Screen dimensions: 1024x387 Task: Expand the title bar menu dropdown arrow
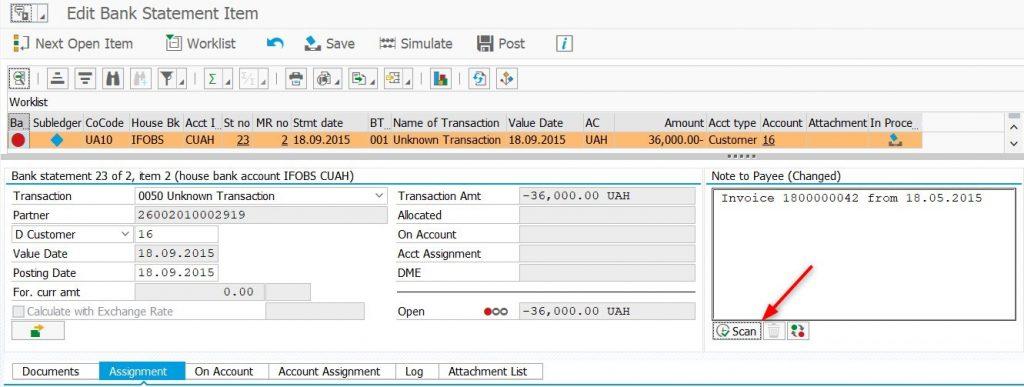[42, 13]
